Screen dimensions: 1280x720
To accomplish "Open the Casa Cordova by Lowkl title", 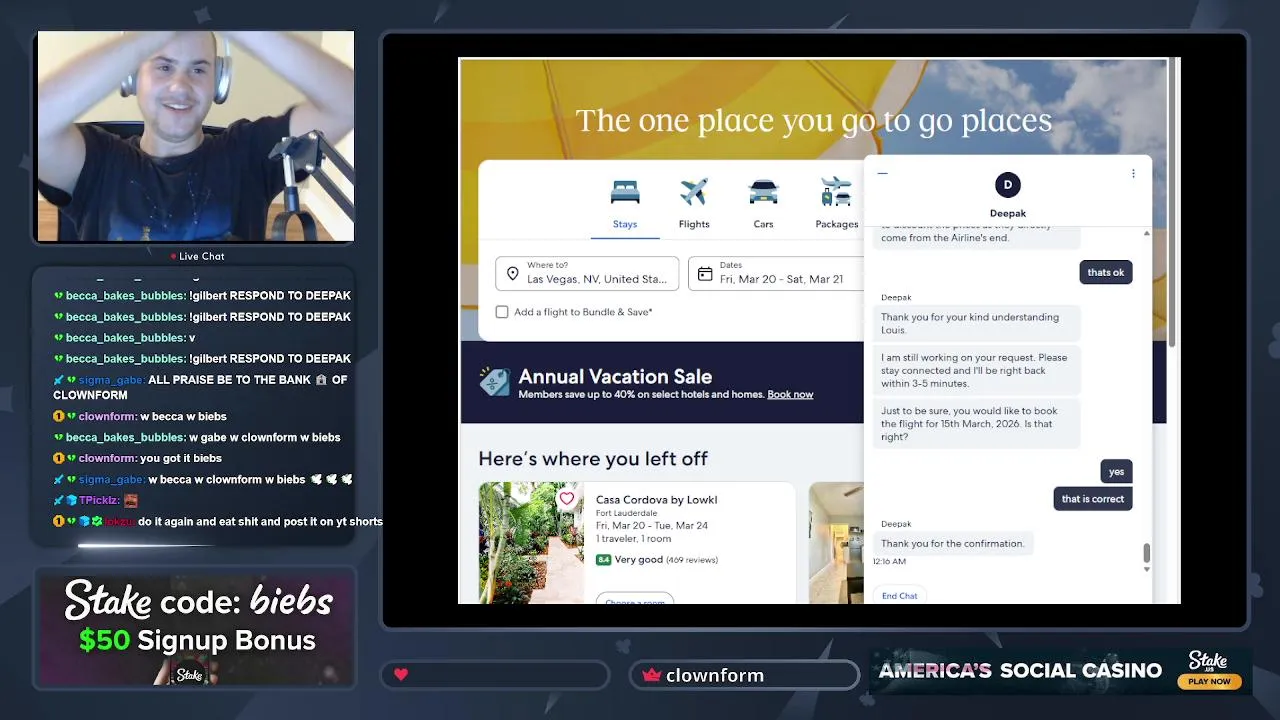I will [656, 499].
